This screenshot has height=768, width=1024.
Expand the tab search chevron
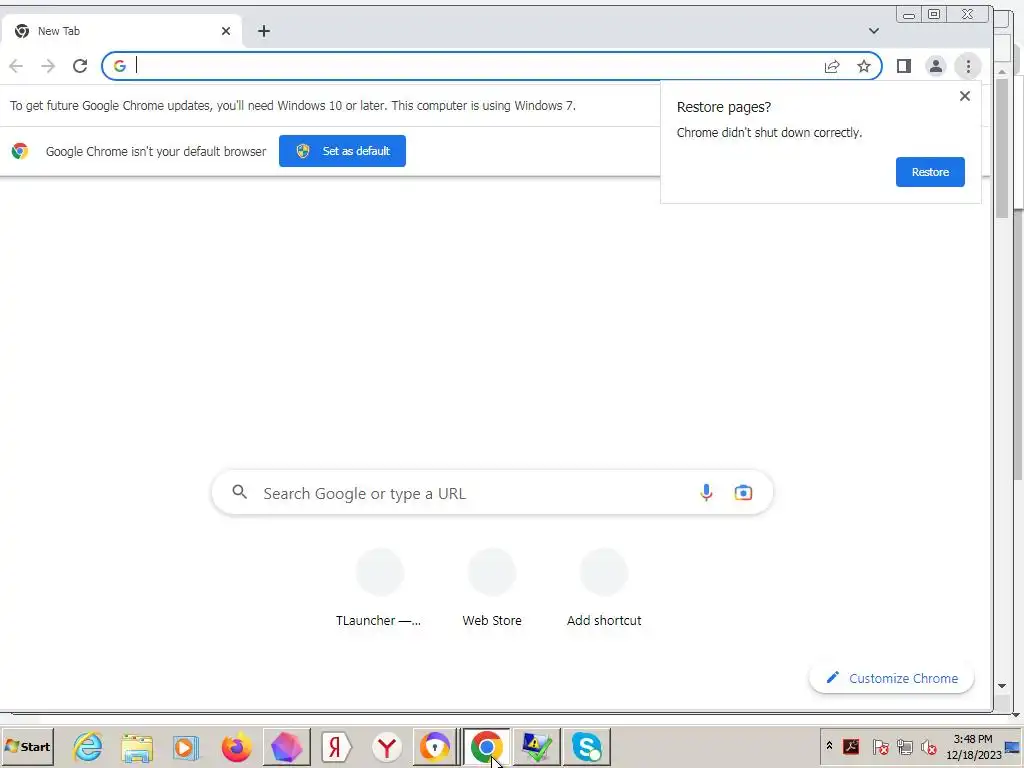(873, 31)
